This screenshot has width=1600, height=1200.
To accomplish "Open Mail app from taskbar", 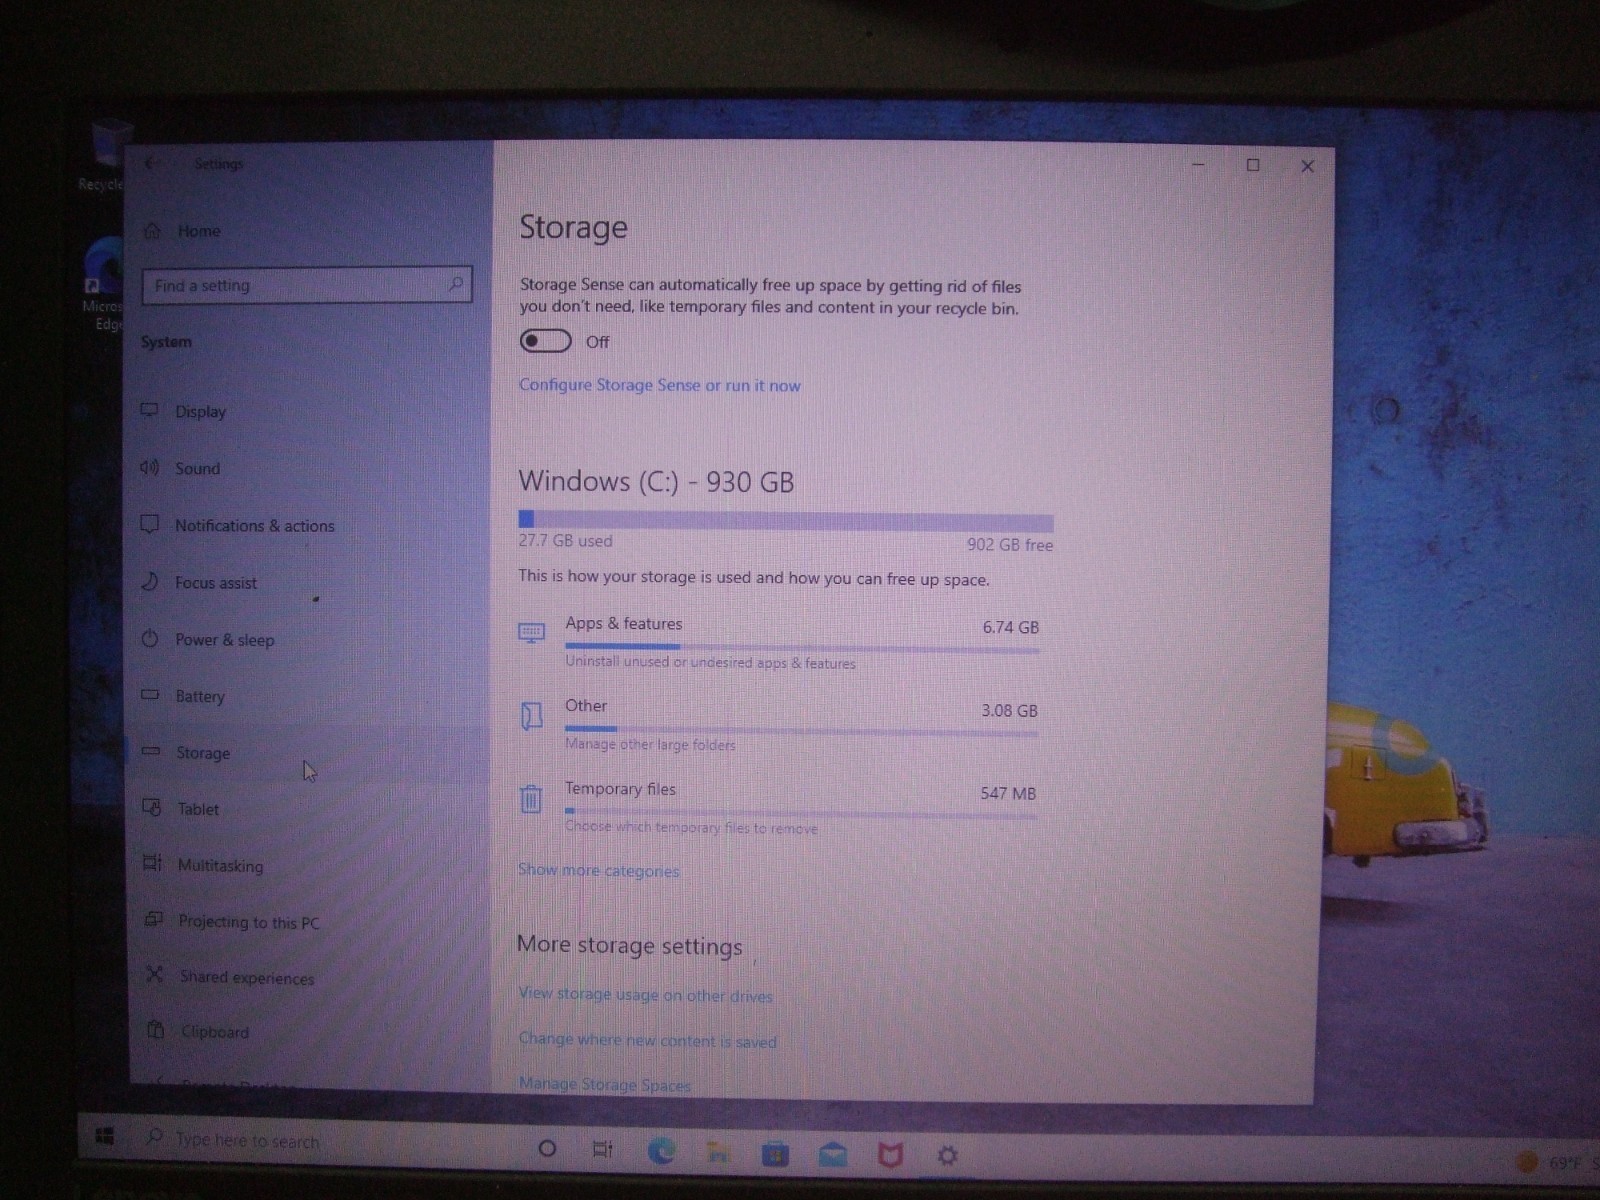I will [832, 1156].
